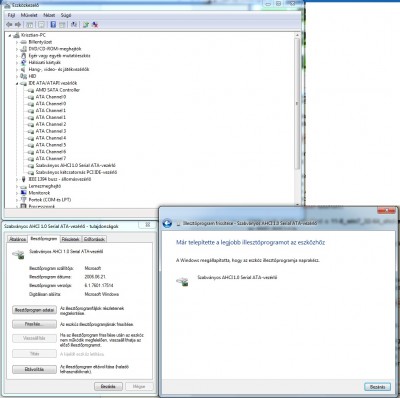Viewport: 400px width, 398px height.
Task: Select ATA Channel 2 in the tree
Action: click(x=51, y=124)
